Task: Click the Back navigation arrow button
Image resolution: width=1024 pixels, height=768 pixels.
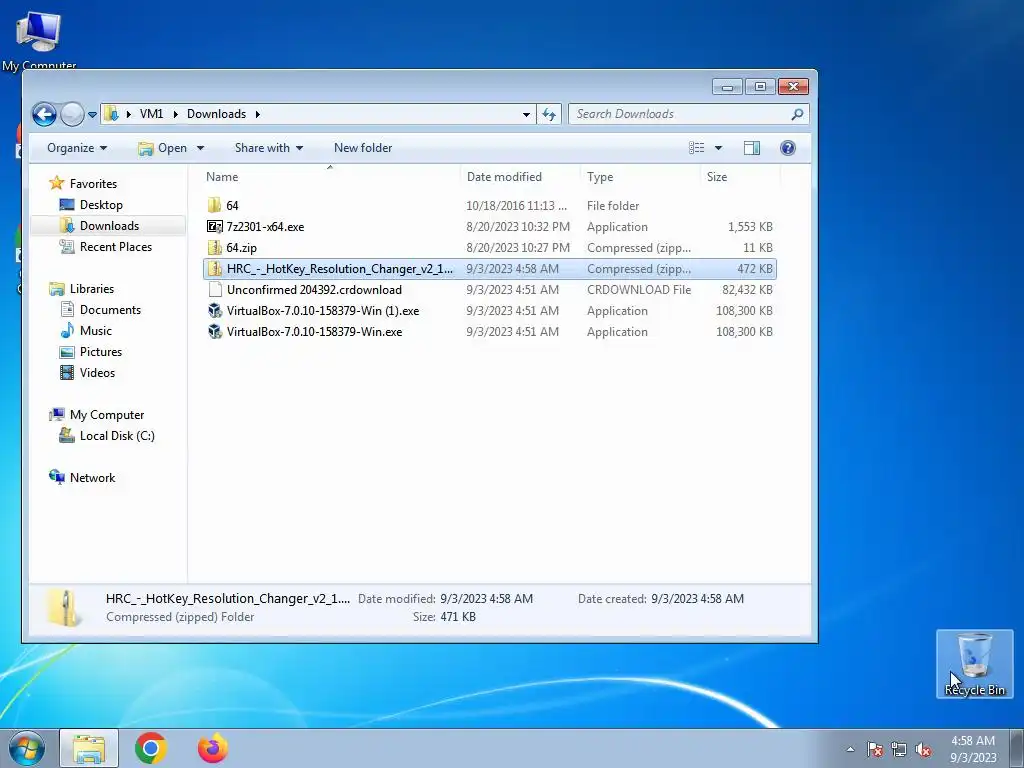Action: 44,115
